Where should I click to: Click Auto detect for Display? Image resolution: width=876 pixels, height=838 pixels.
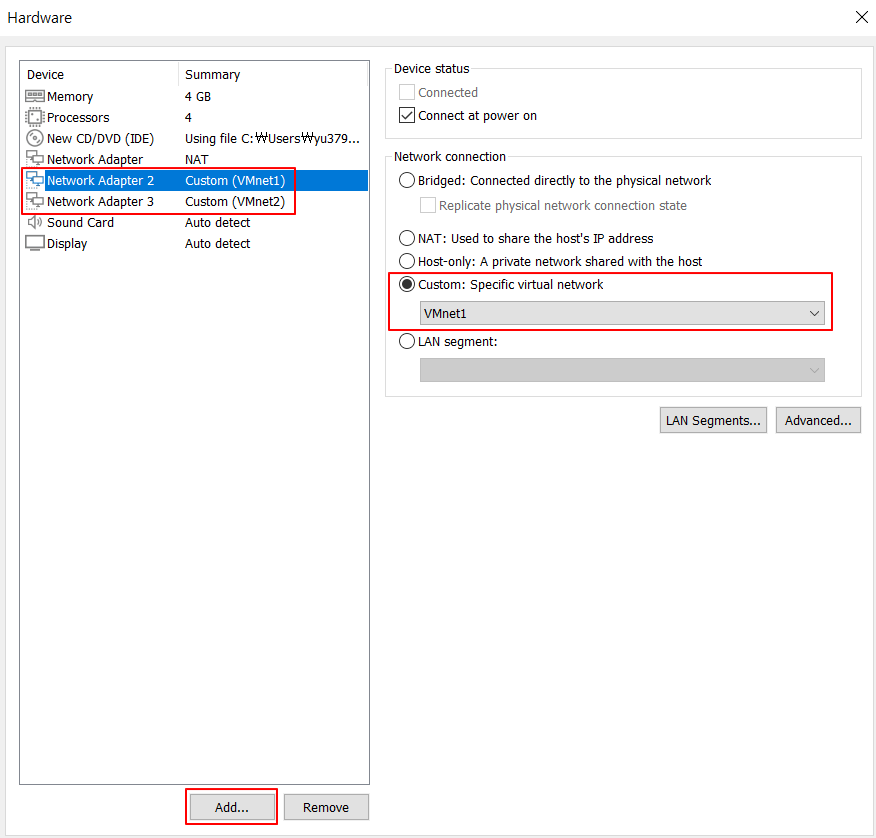[217, 244]
